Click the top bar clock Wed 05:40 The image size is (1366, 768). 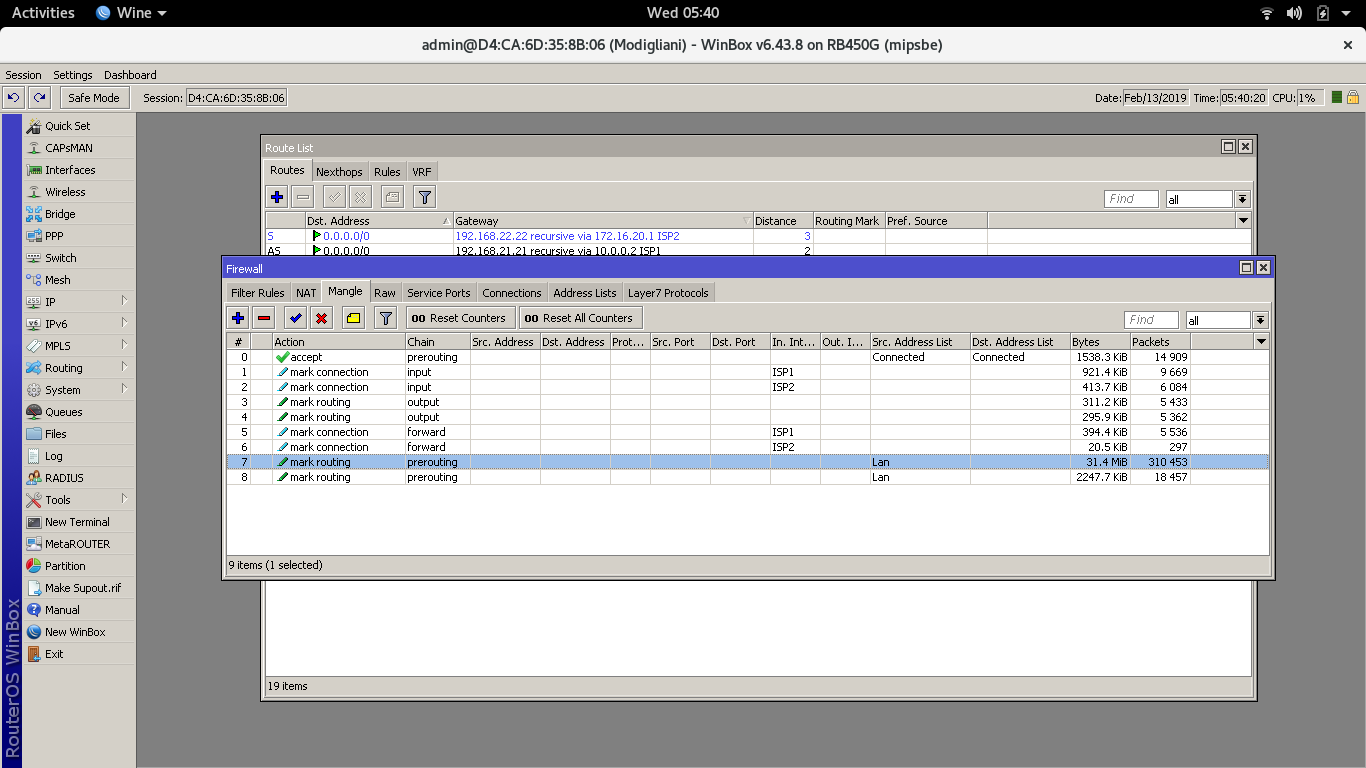683,13
